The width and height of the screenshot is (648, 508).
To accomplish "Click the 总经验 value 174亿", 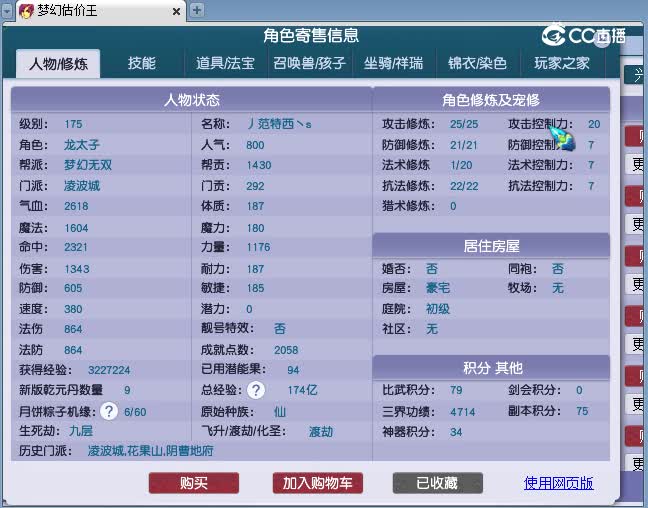I will (302, 390).
